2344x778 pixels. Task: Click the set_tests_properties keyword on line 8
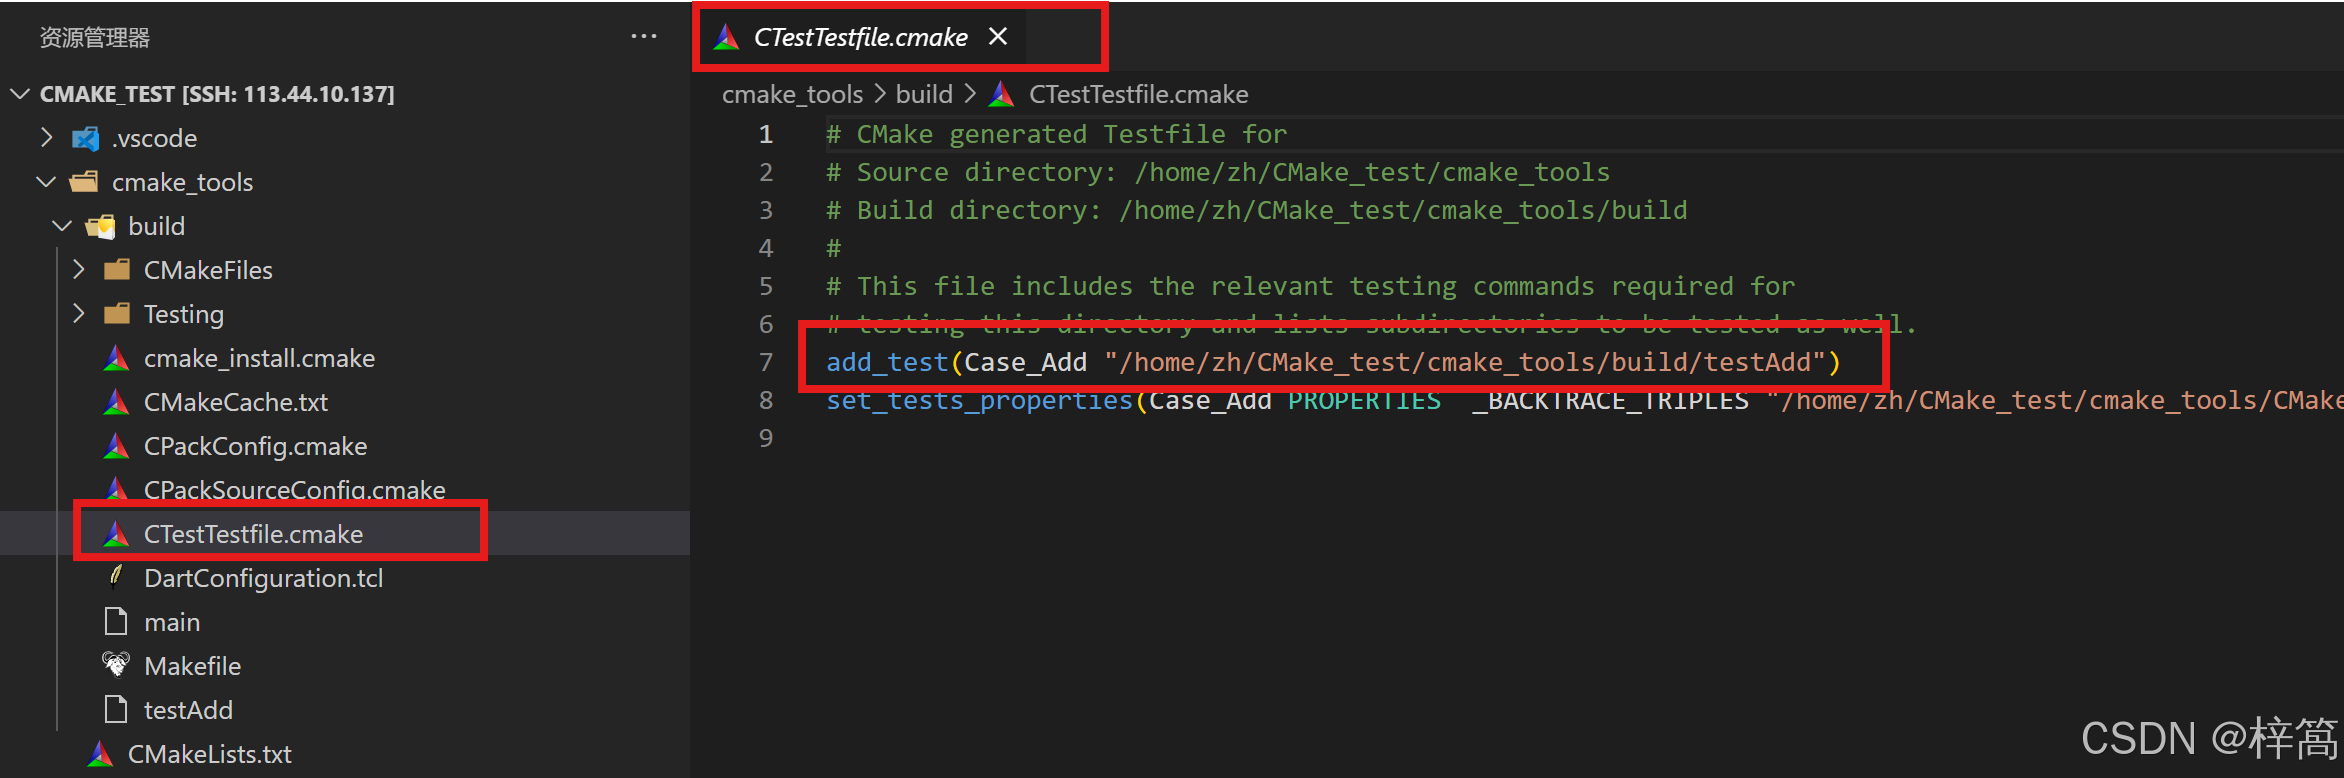click(979, 400)
